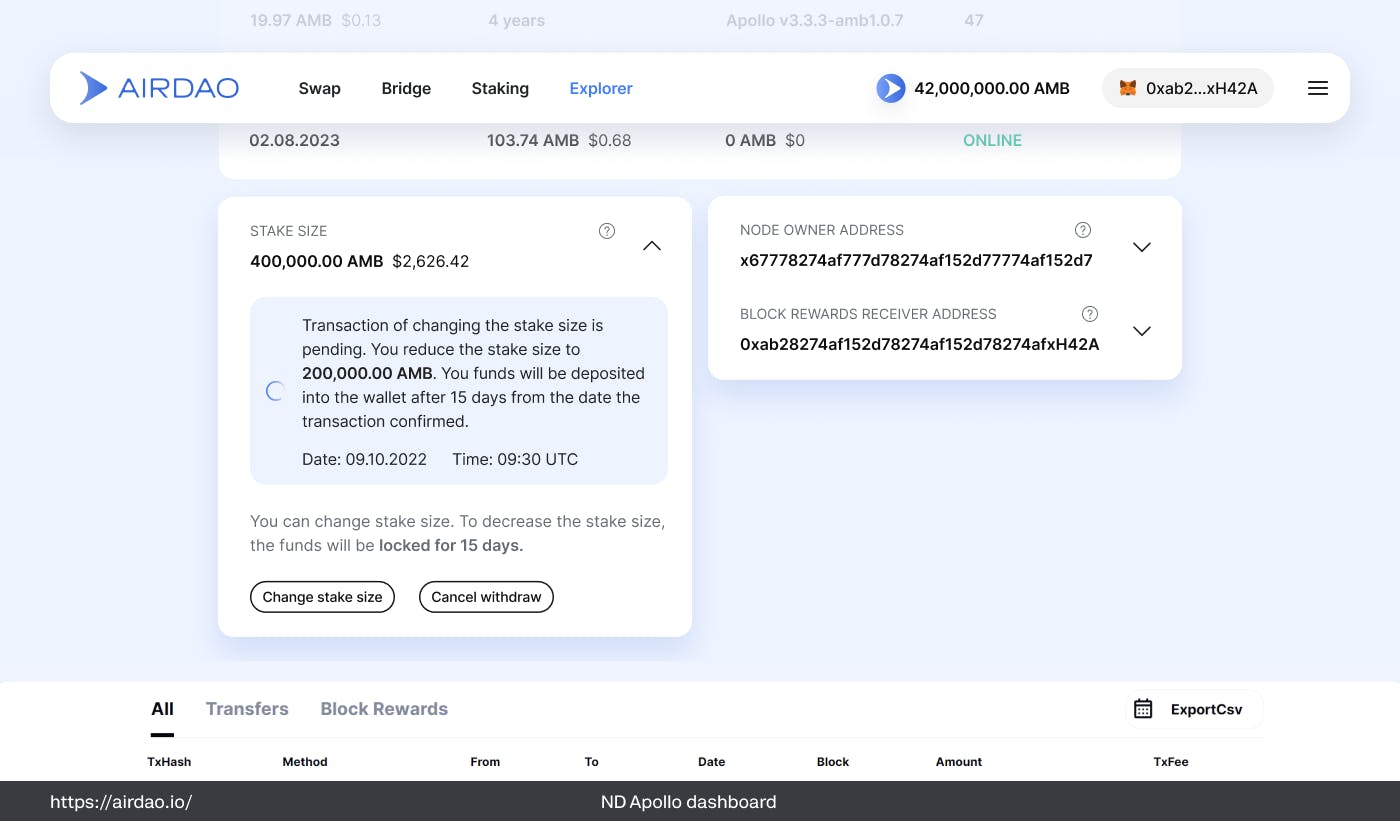This screenshot has height=821, width=1400.
Task: Collapse the Stake Size panel
Action: pyautogui.click(x=651, y=246)
